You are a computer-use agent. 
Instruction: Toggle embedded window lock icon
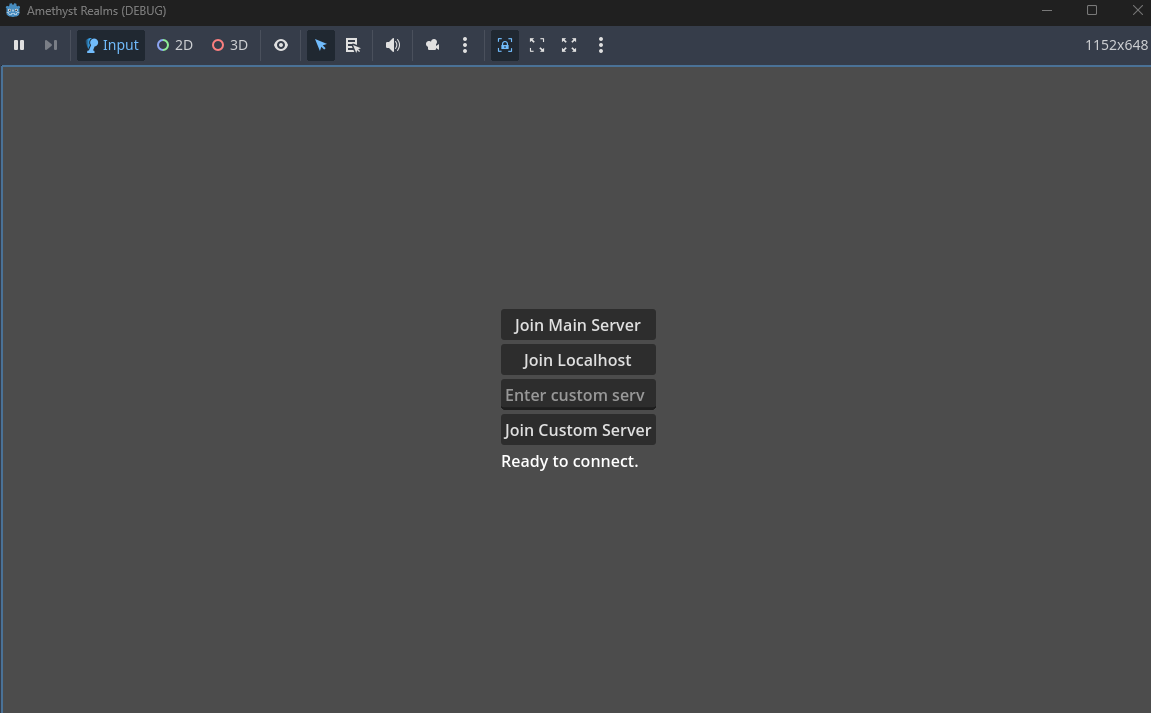pos(505,46)
